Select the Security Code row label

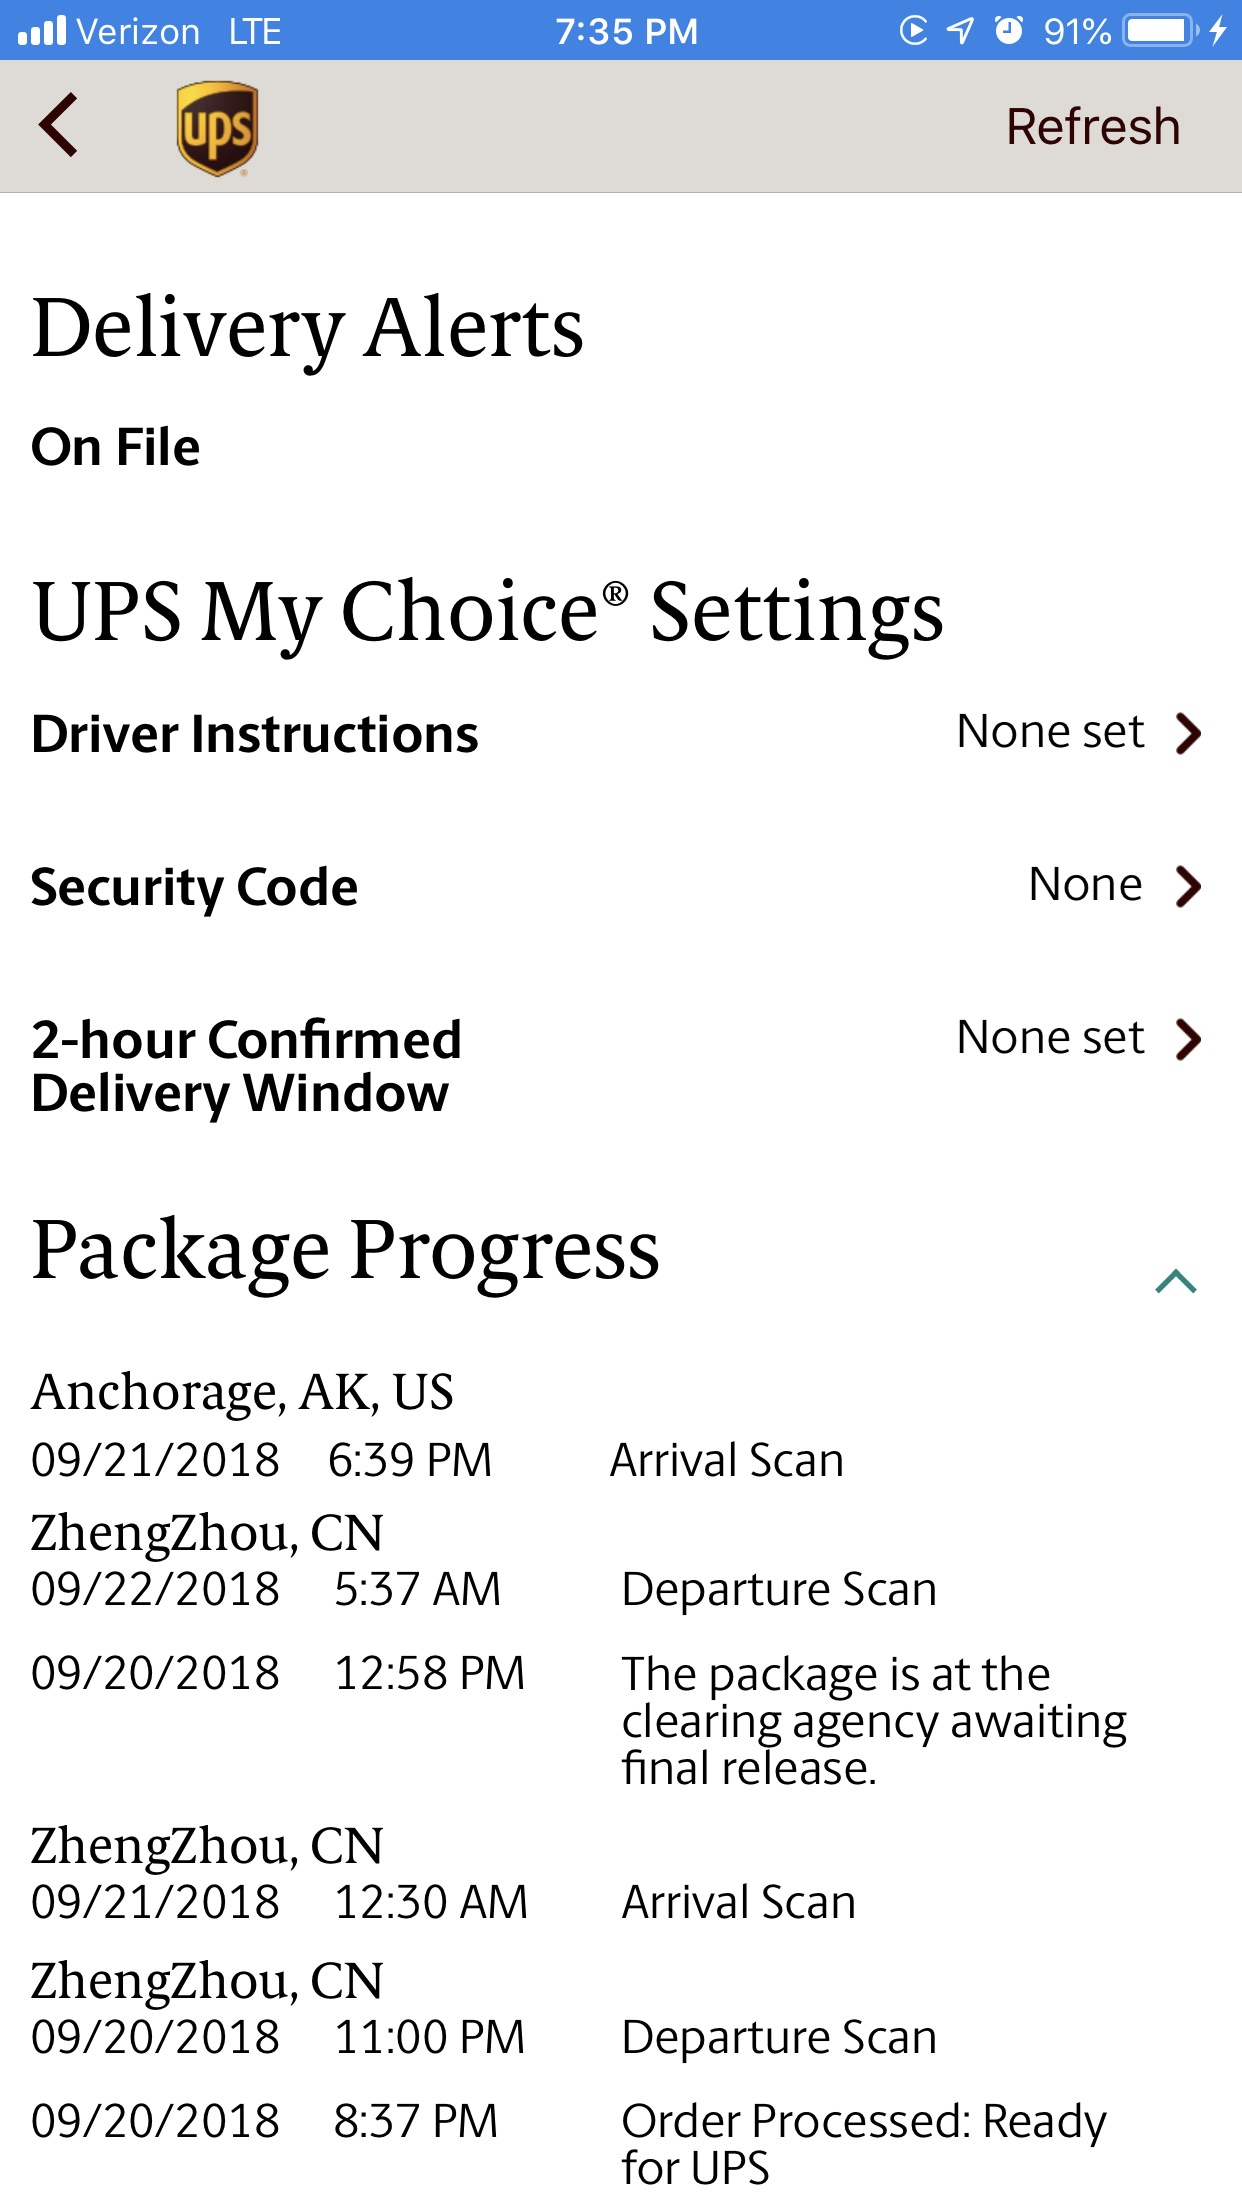coord(194,887)
